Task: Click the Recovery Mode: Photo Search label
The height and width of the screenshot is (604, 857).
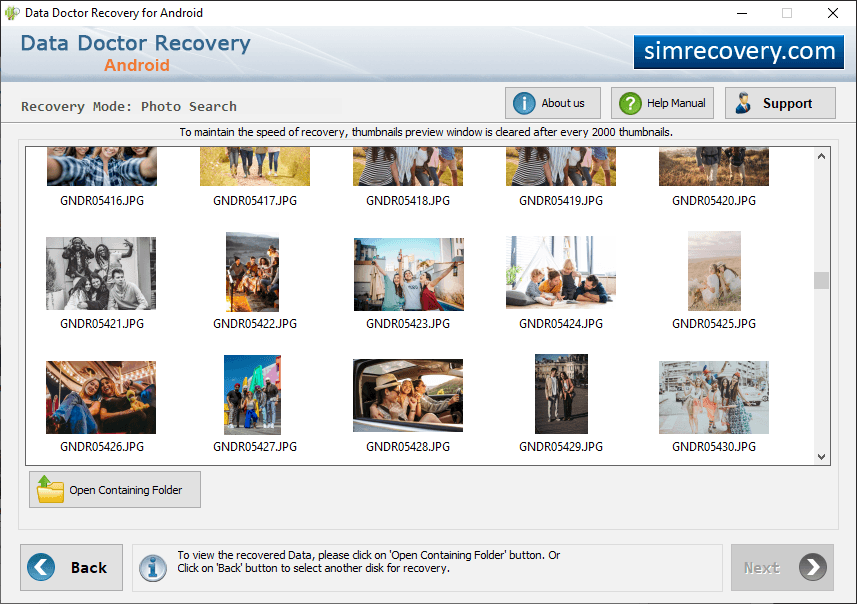Action: coord(129,106)
